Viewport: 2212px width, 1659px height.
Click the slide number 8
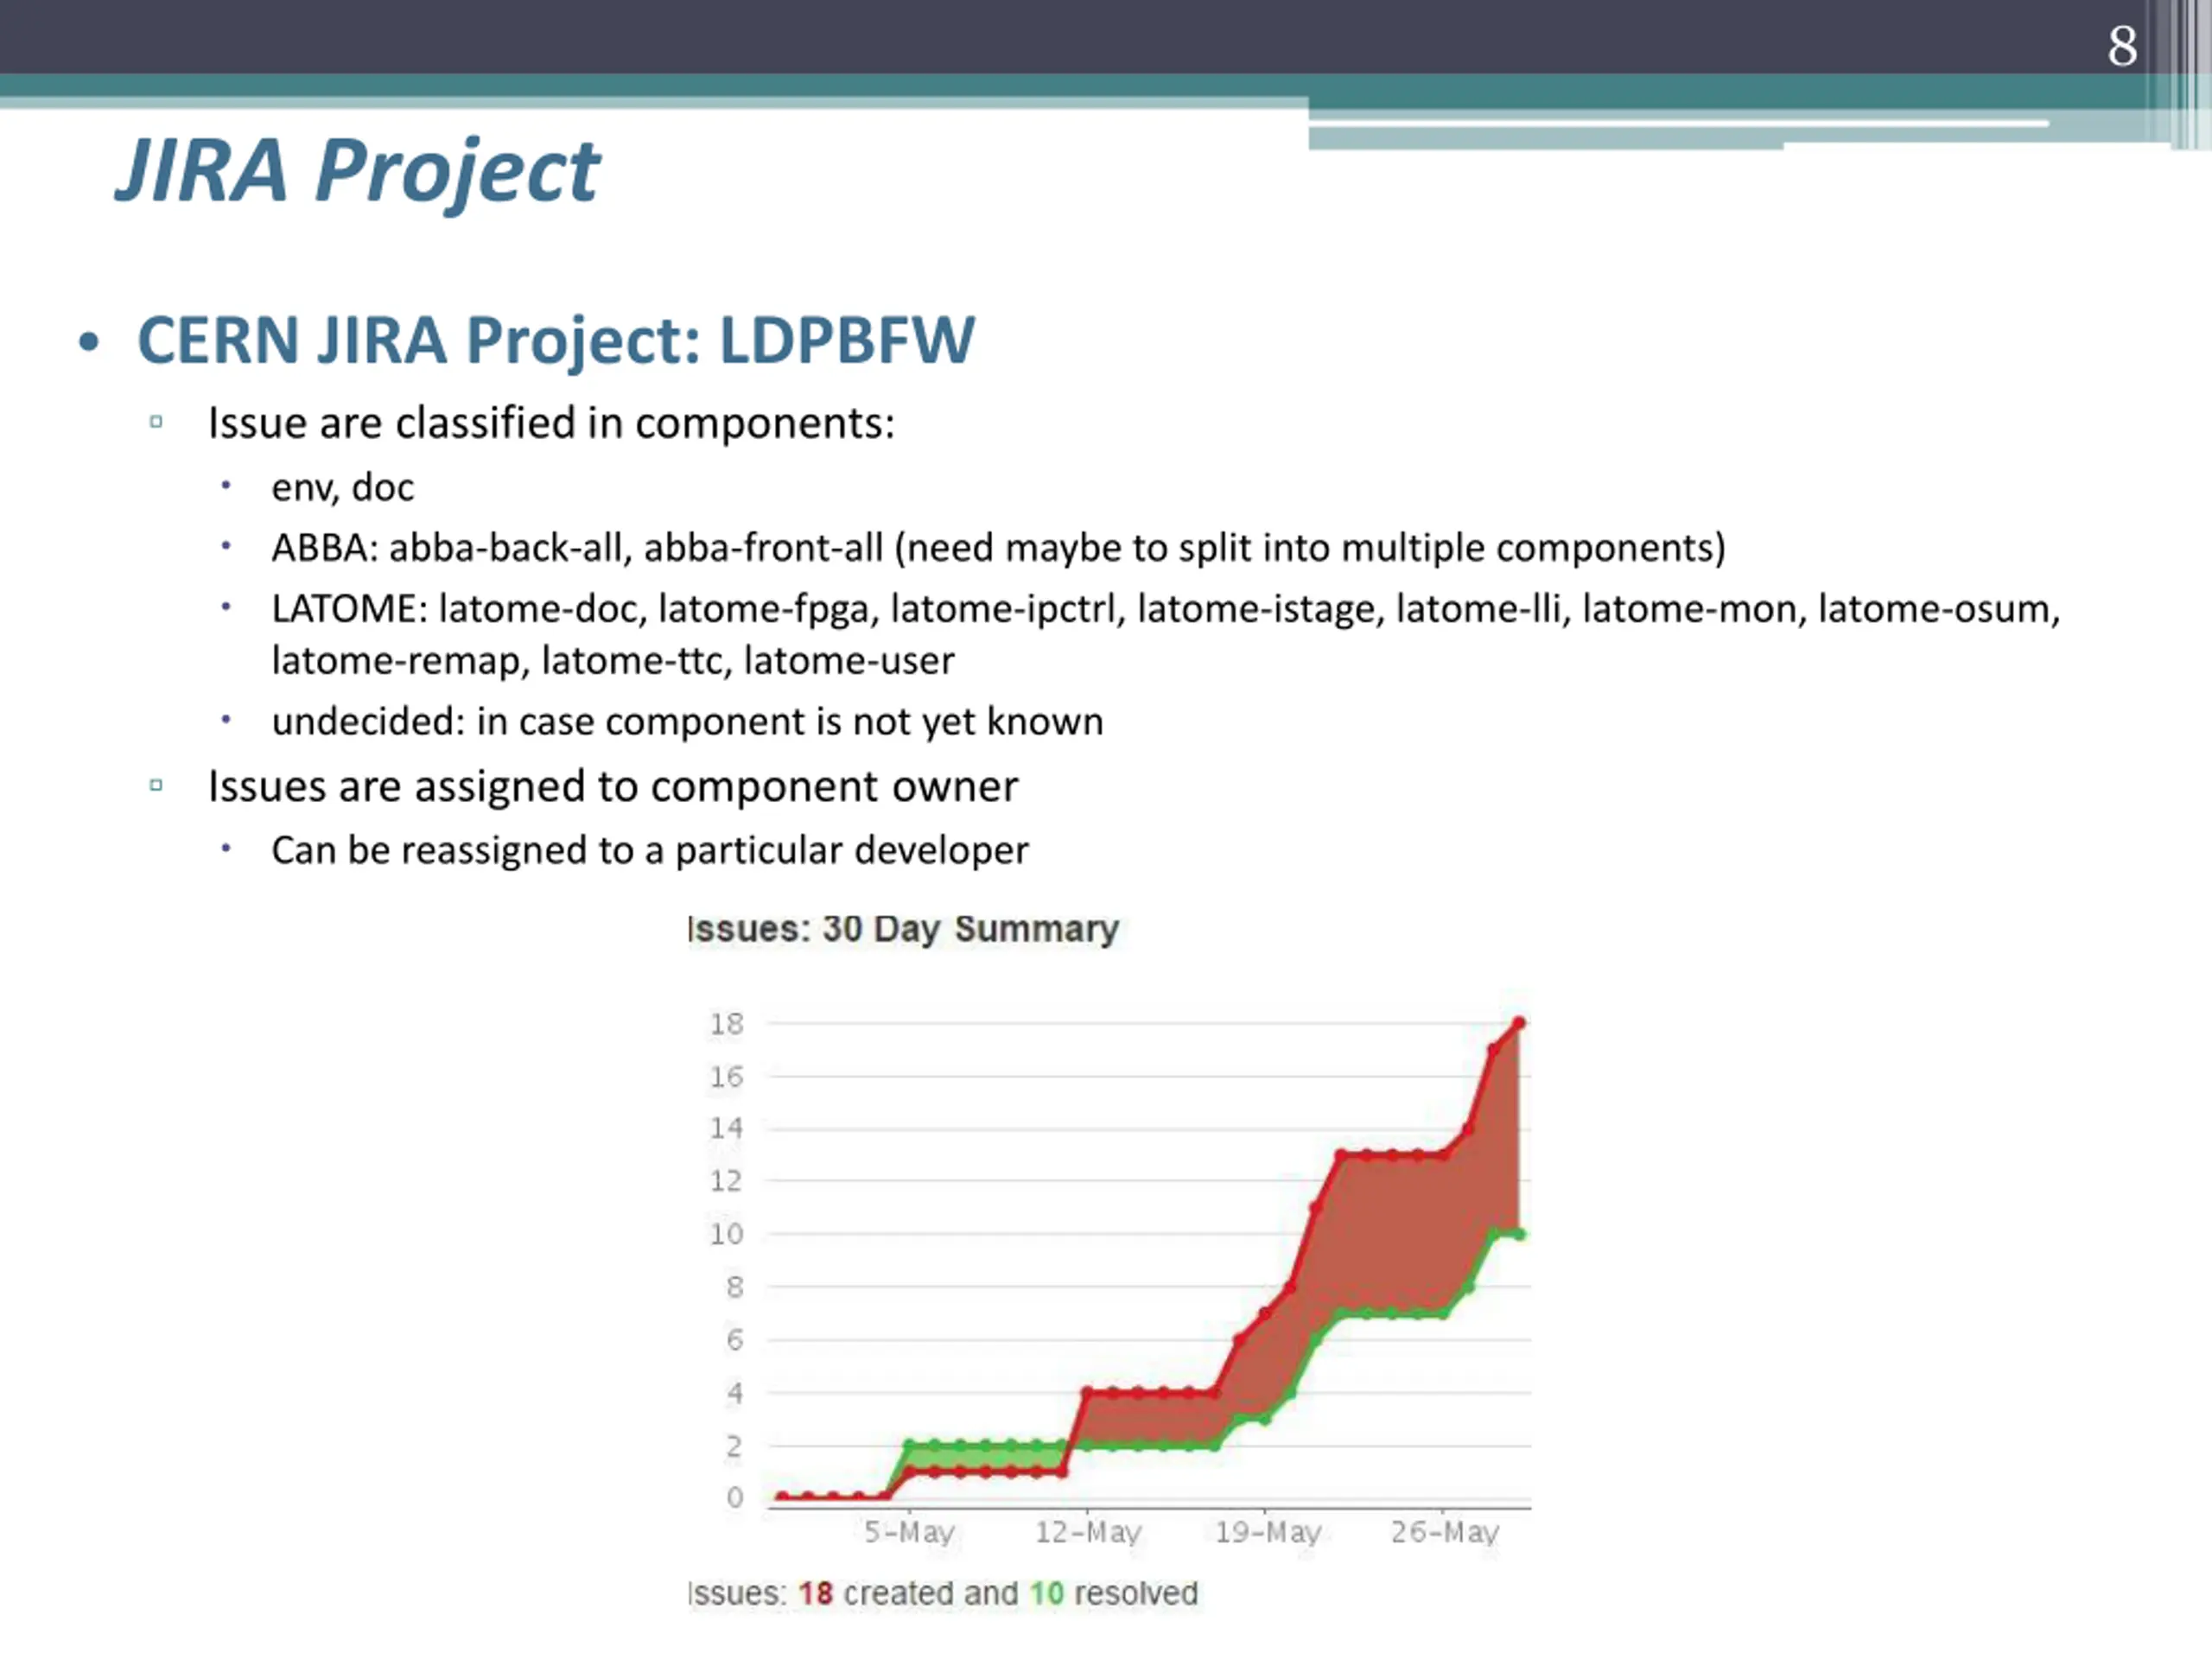2122,46
